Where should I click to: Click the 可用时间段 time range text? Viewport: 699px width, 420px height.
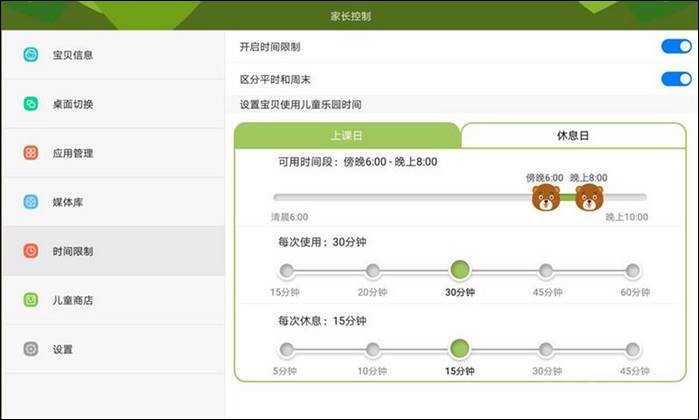click(x=358, y=162)
